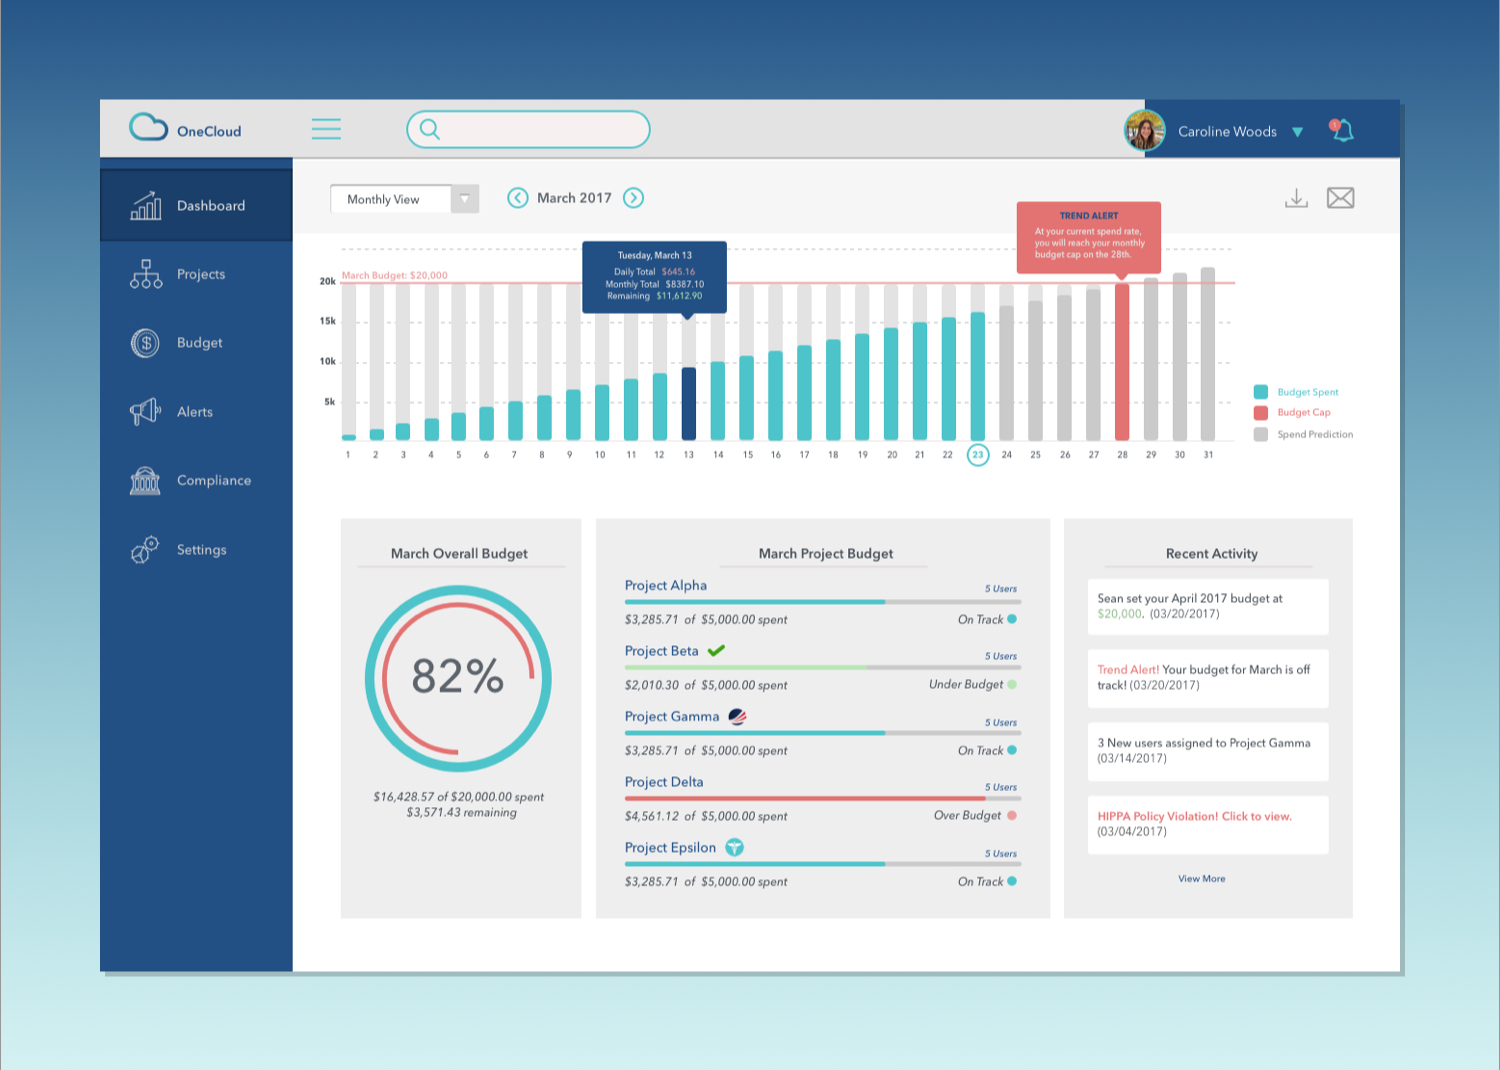Image resolution: width=1500 pixels, height=1070 pixels.
Task: Click the $20,000 amount in recent activity
Action: (1120, 614)
